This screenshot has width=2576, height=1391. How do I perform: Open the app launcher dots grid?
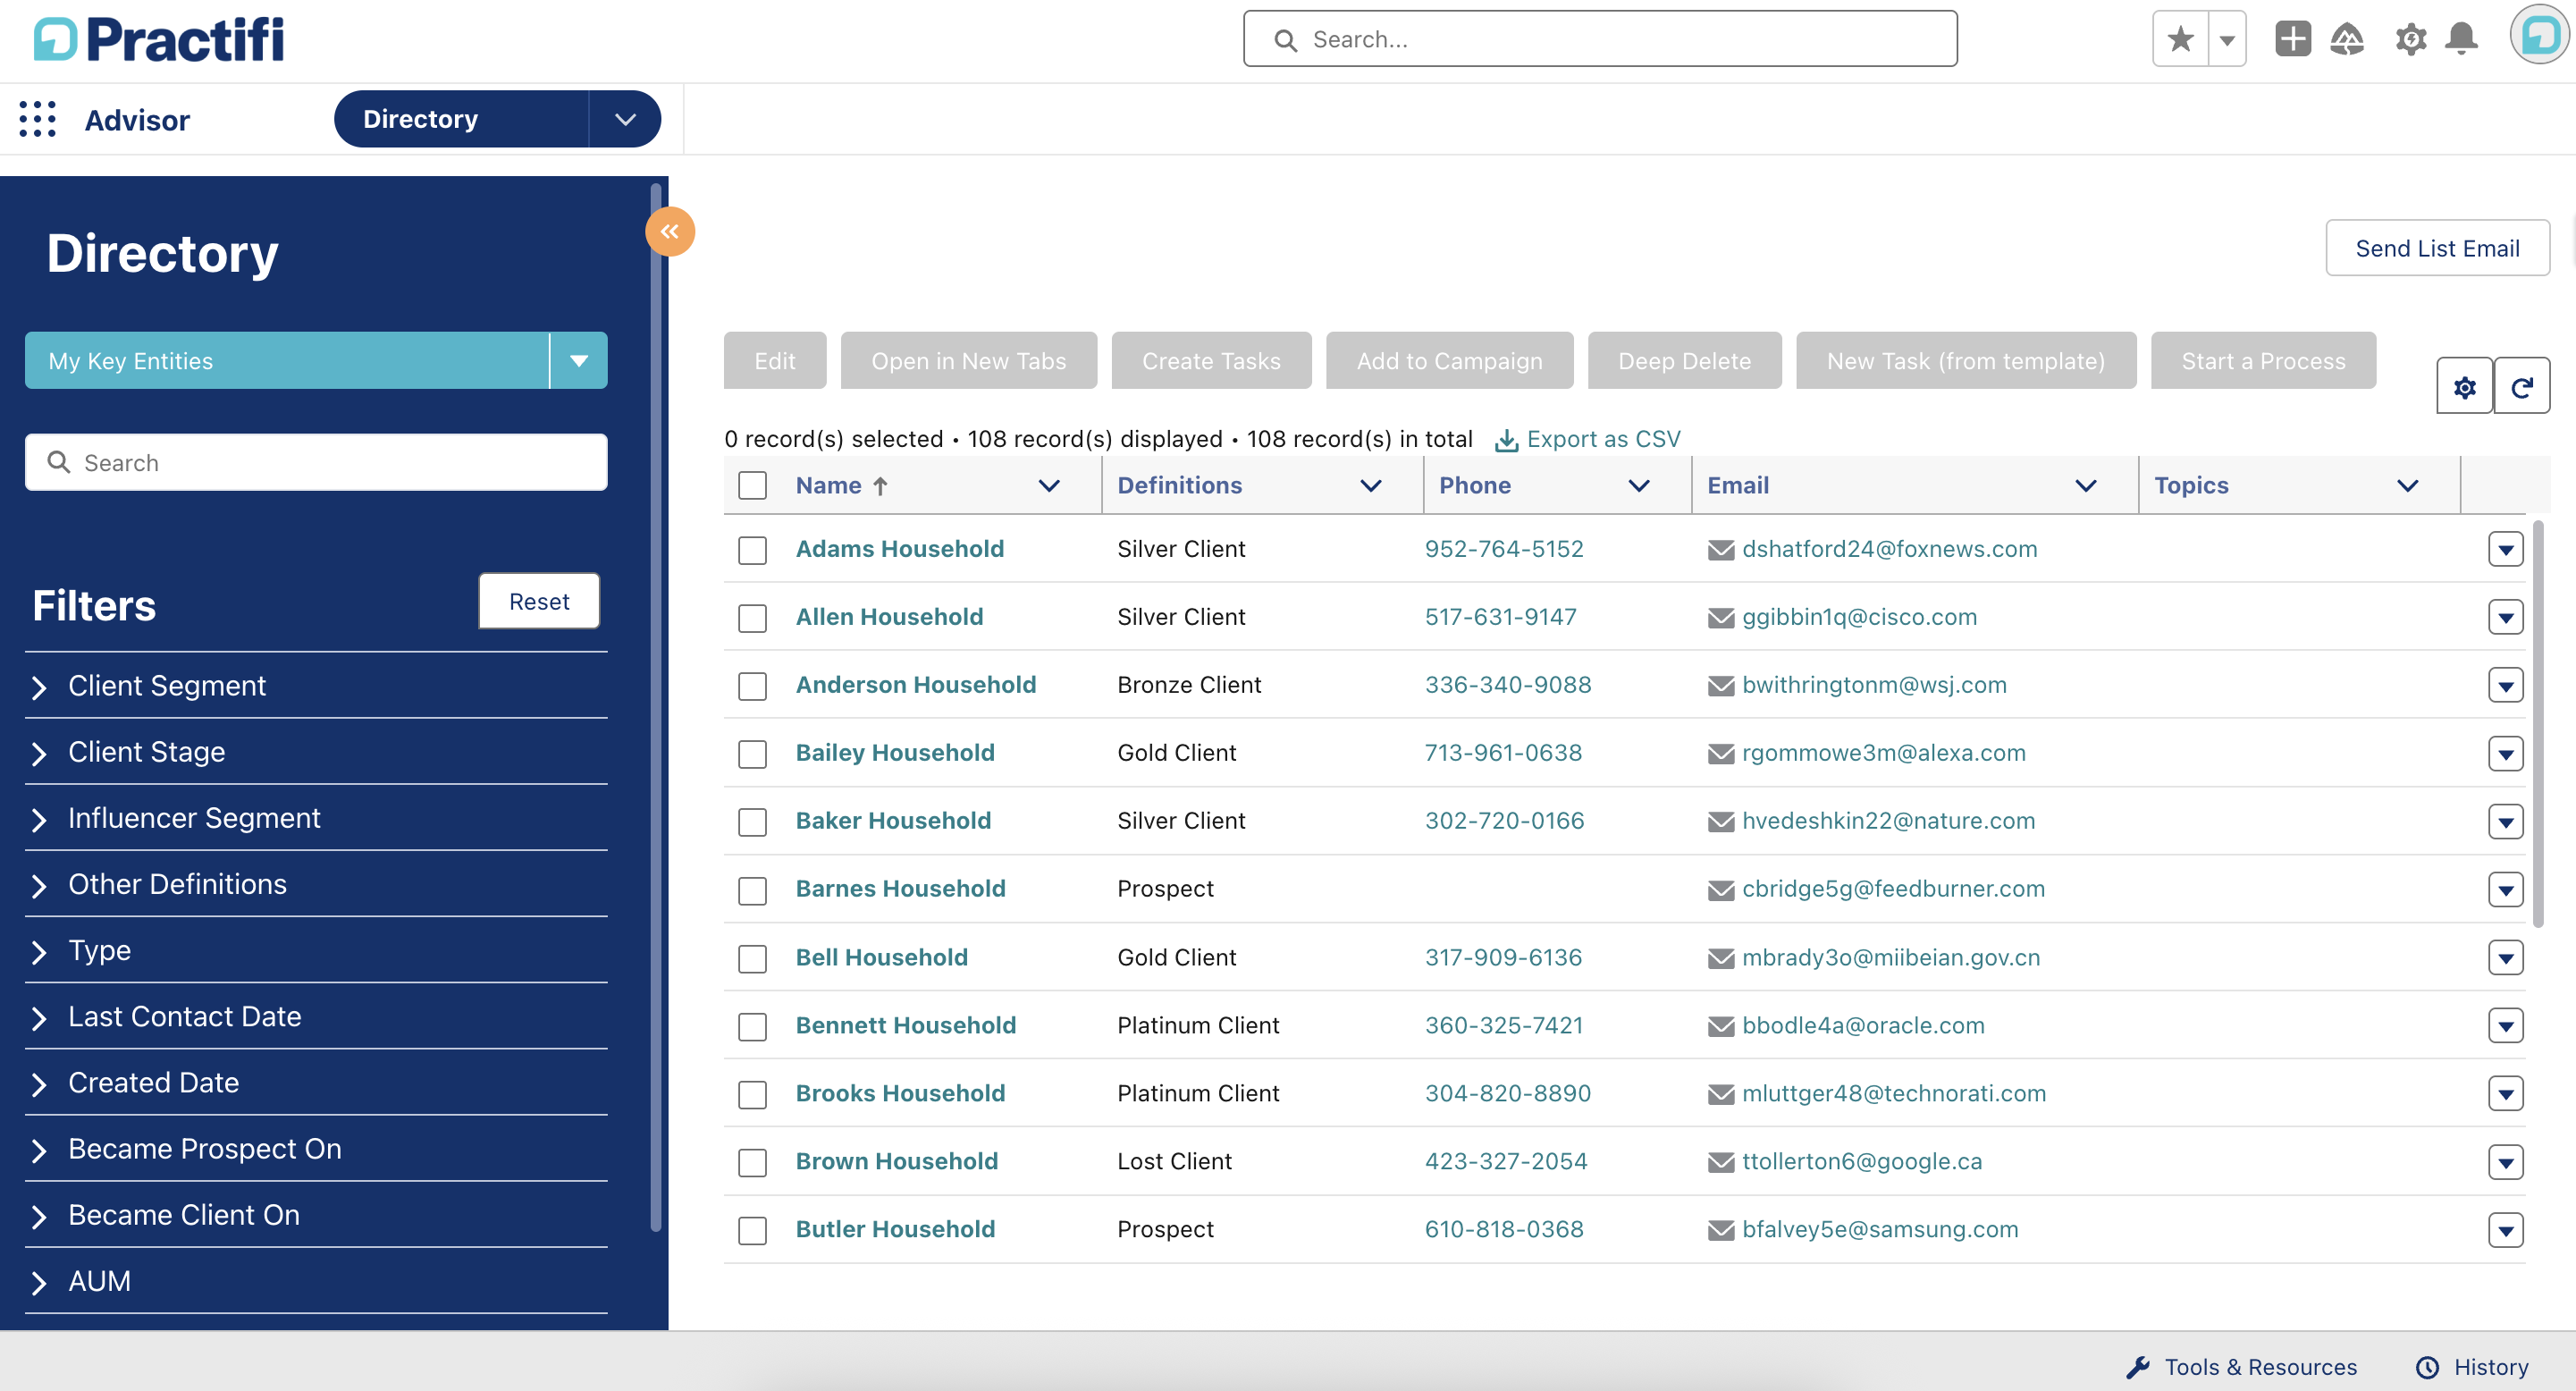coord(38,119)
